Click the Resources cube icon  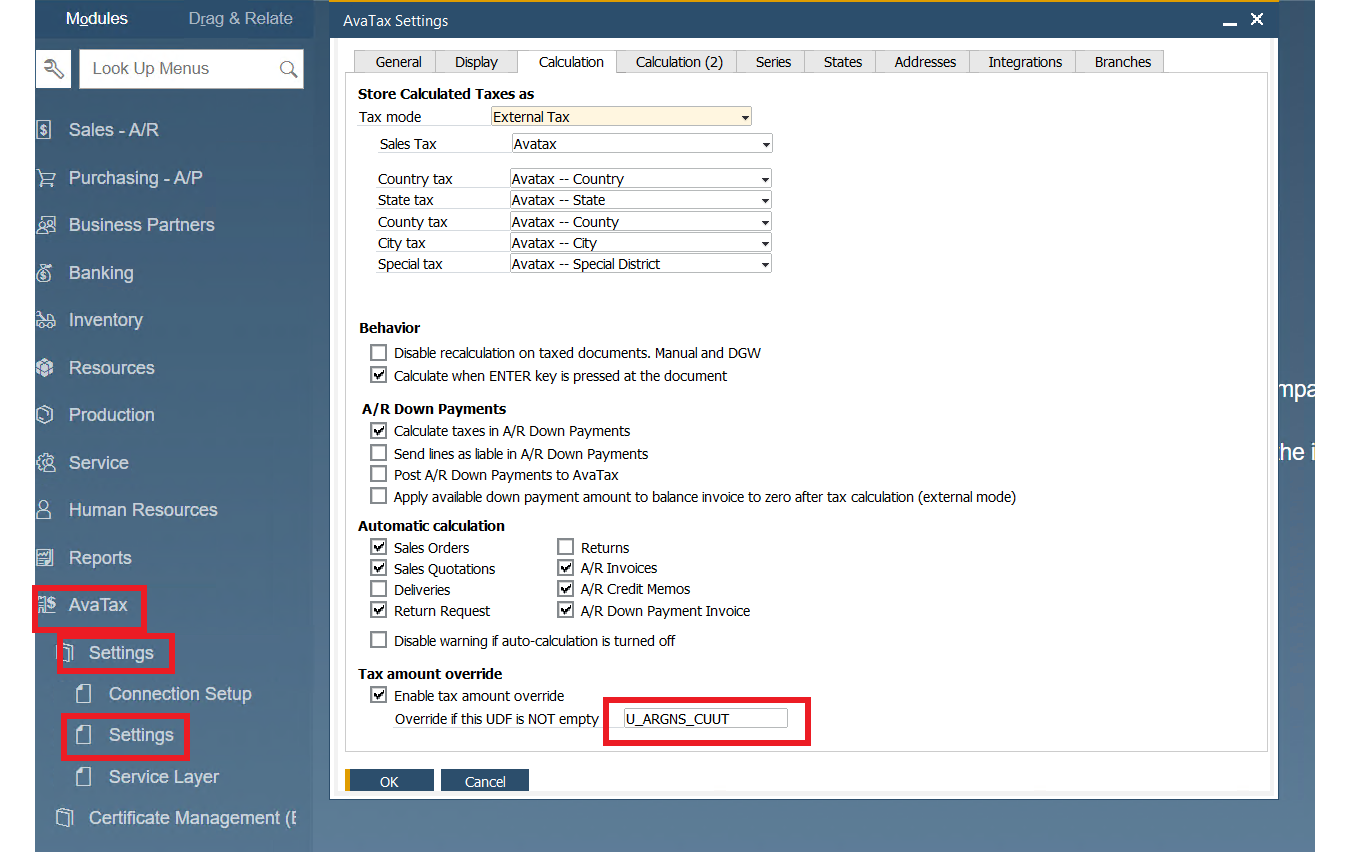click(x=44, y=368)
